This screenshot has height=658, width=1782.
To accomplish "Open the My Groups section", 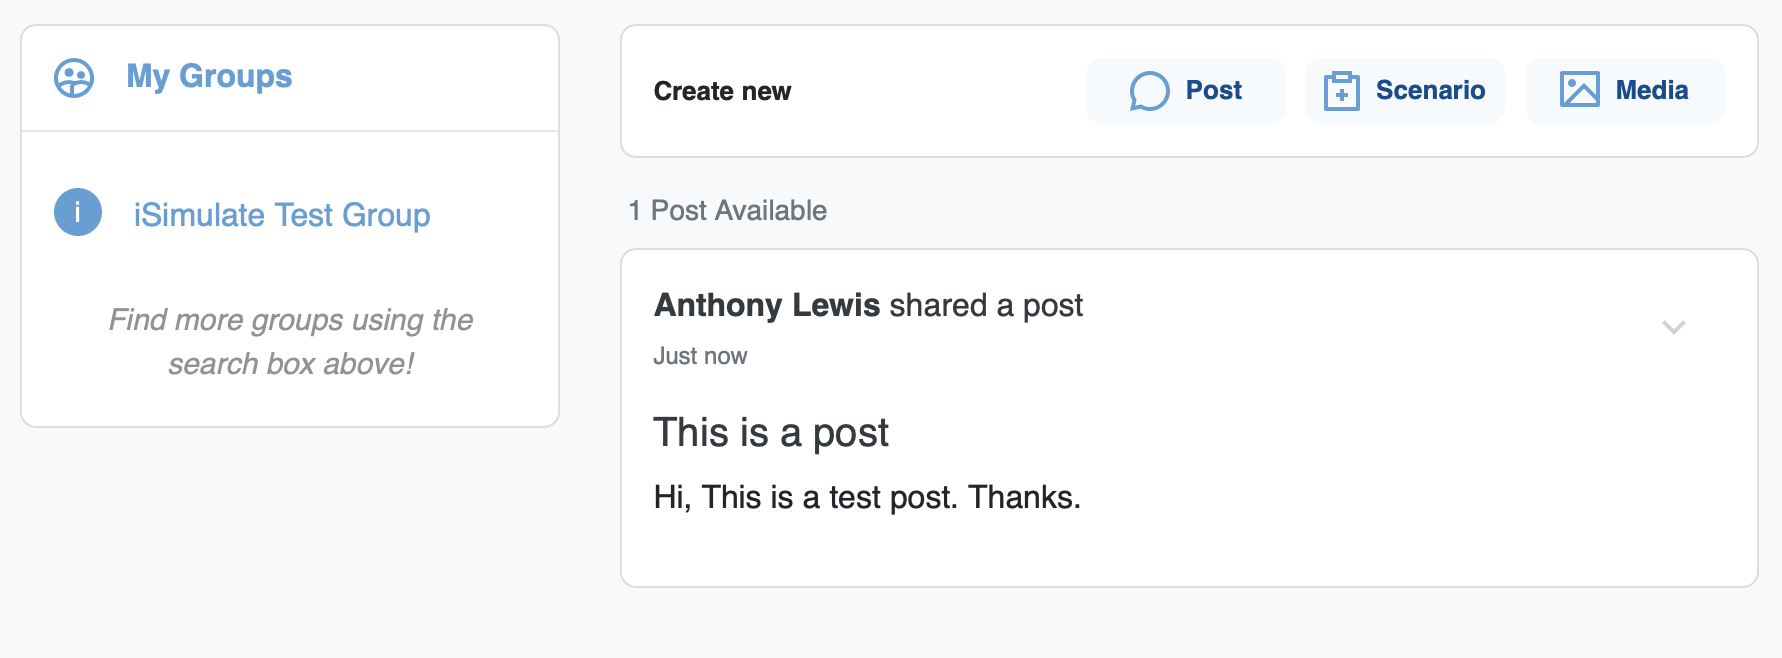I will click(x=209, y=76).
